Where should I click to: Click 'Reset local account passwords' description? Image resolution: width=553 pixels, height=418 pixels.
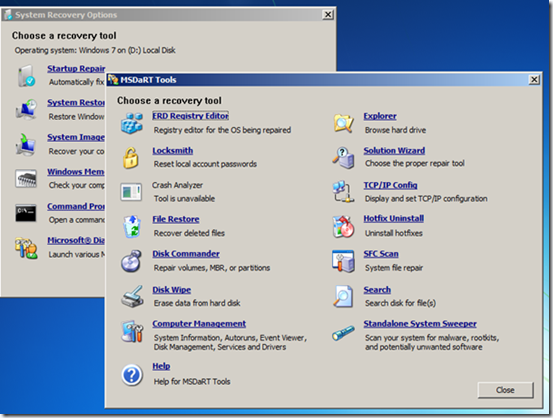click(205, 164)
